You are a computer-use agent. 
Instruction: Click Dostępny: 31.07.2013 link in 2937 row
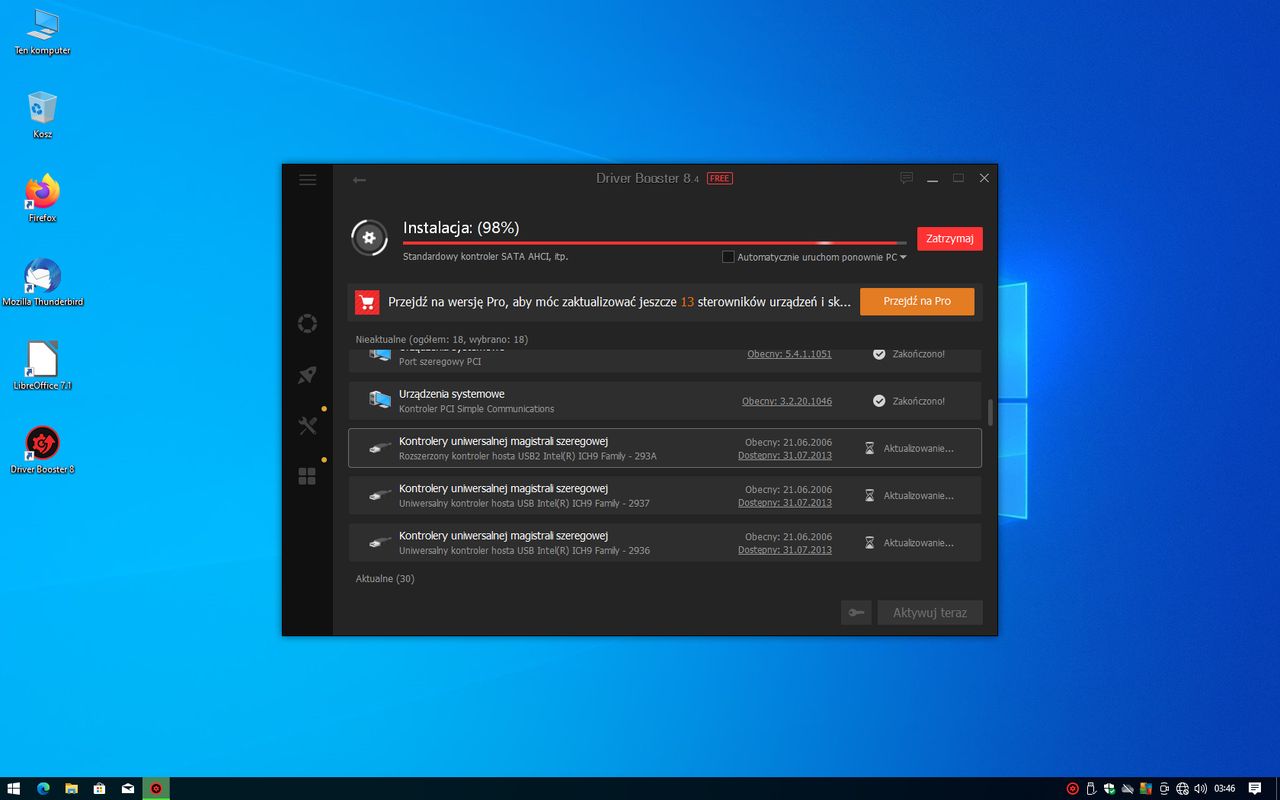click(785, 503)
